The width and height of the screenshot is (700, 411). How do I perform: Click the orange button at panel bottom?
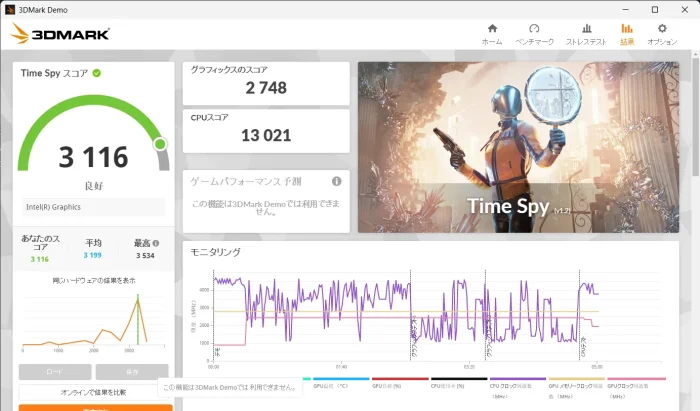tap(95, 408)
